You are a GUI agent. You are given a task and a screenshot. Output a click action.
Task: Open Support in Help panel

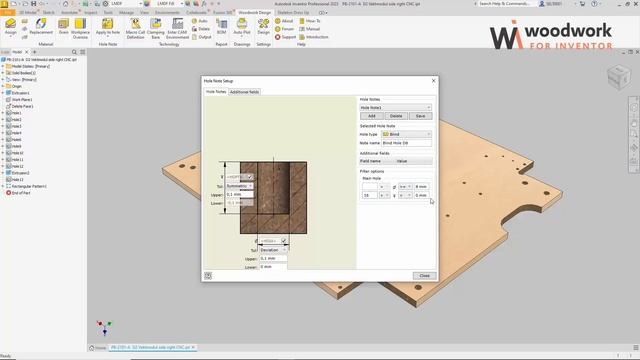[x=285, y=37]
